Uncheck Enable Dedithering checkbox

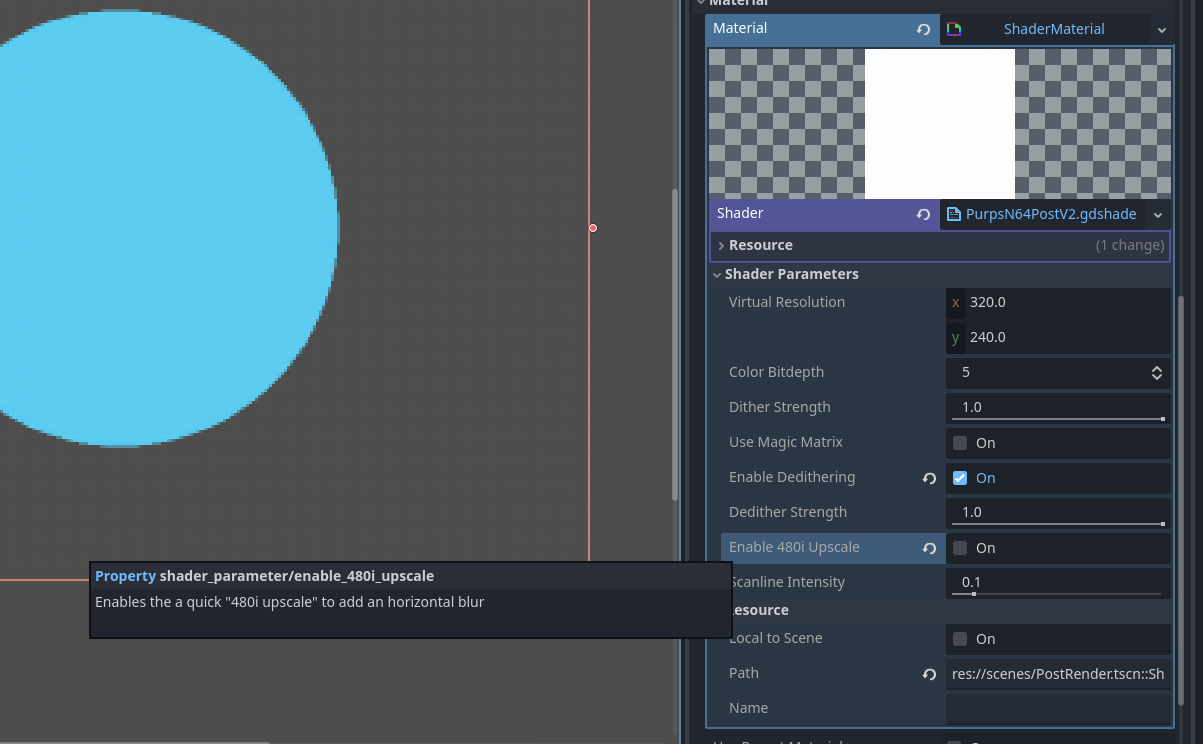pyautogui.click(x=960, y=478)
